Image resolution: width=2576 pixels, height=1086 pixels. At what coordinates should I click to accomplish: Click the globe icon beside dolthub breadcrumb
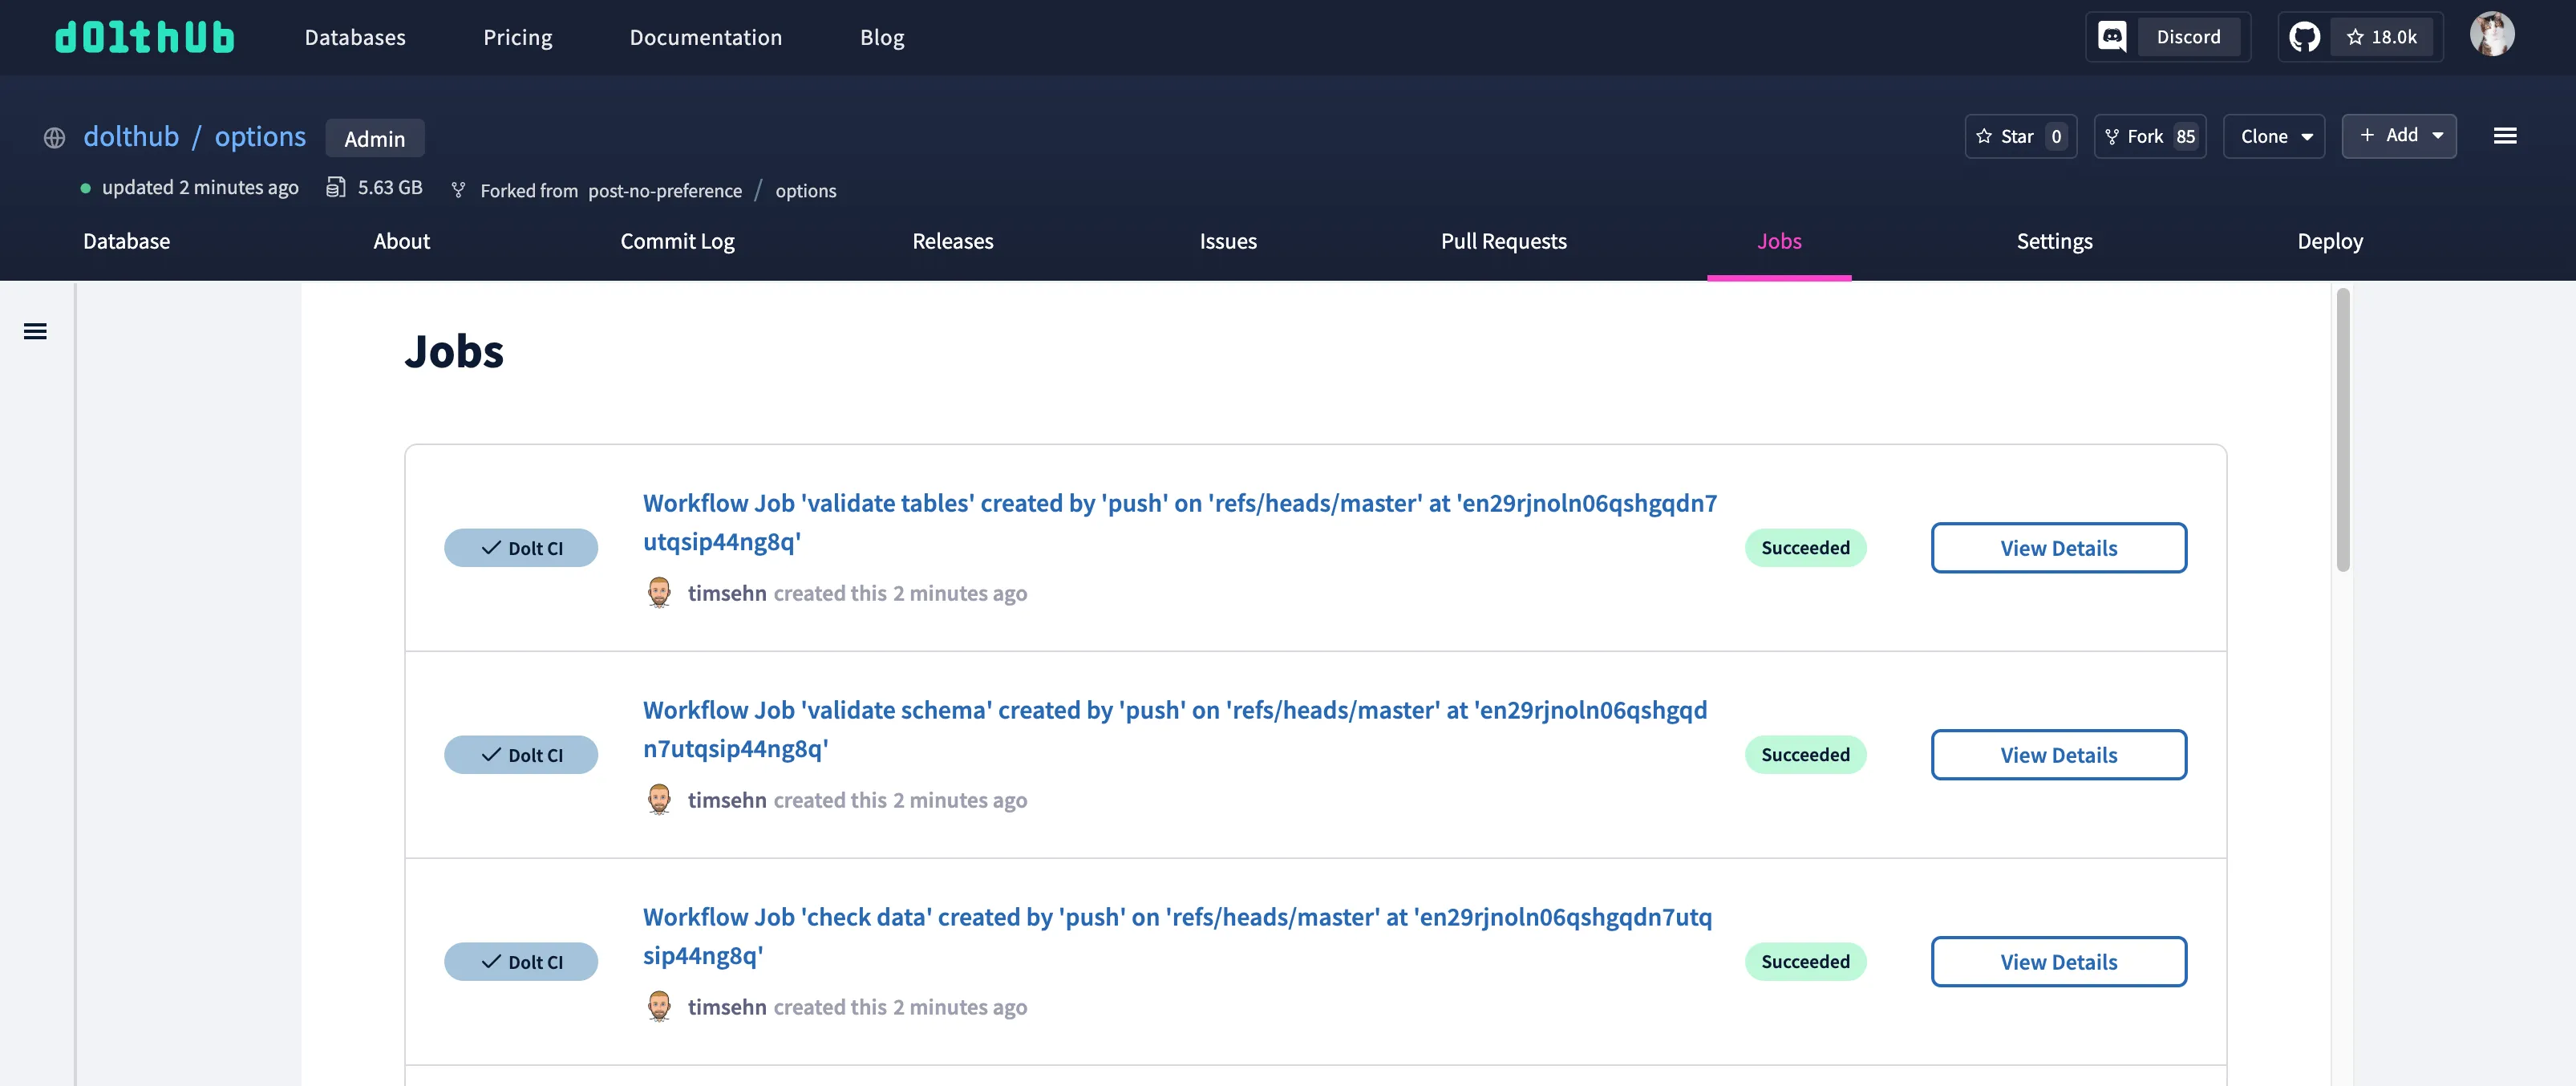[x=54, y=138]
